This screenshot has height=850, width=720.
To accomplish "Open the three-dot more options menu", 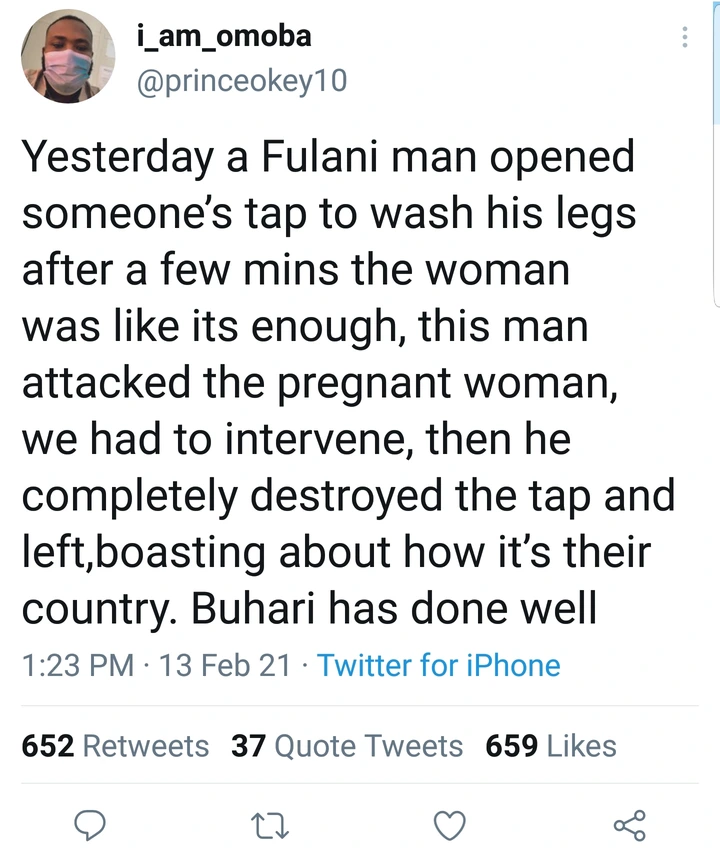I will tap(685, 37).
